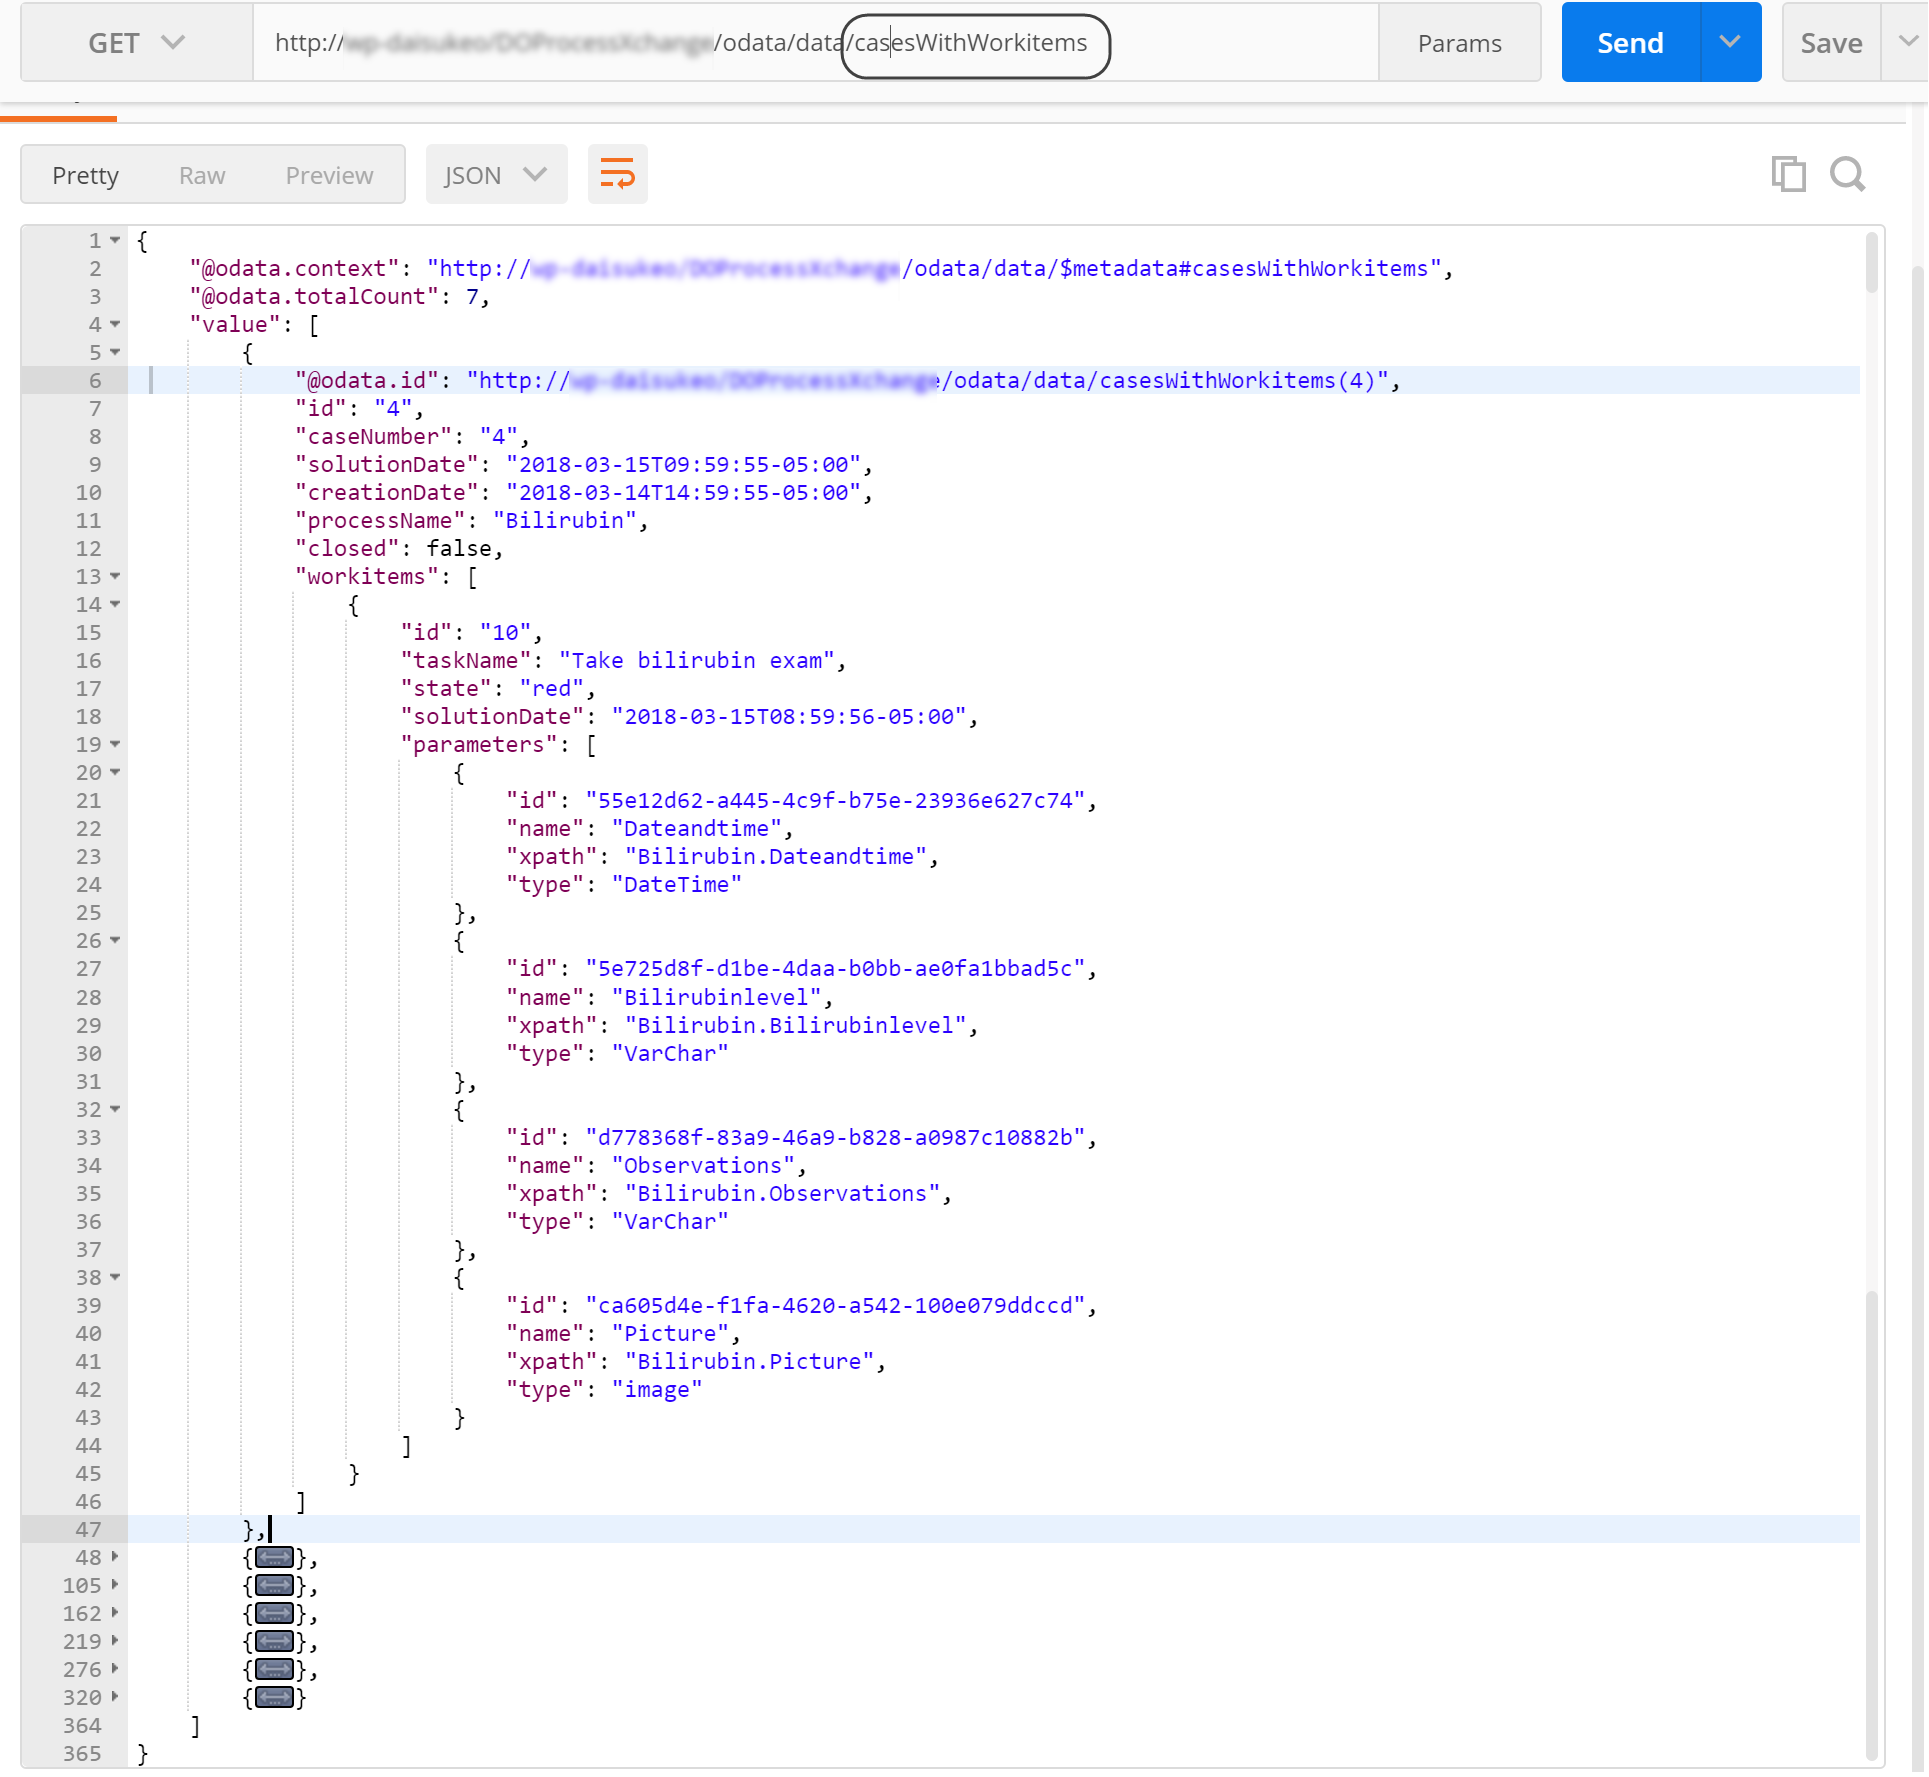This screenshot has width=1929, height=1777.
Task: Click the "Take bilirubin exam" taskName value
Action: click(x=697, y=660)
